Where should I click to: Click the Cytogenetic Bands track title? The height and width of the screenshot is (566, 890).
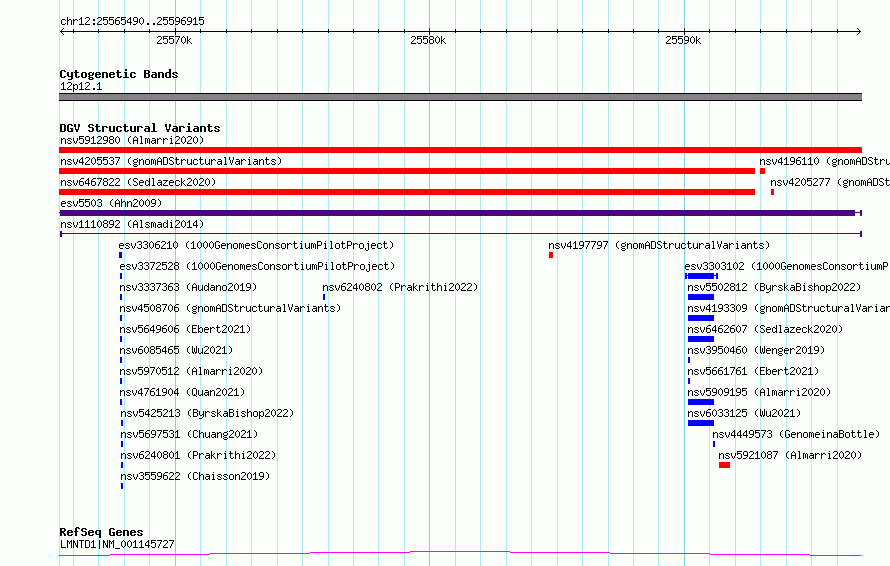[x=119, y=74]
